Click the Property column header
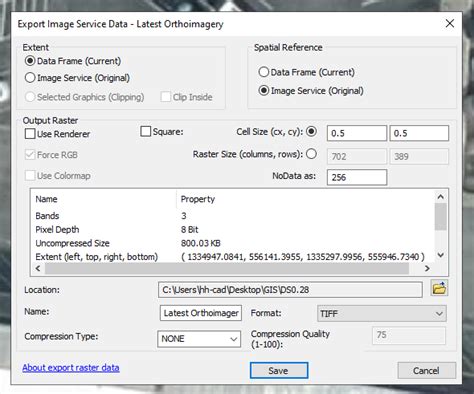Image resolution: width=474 pixels, height=394 pixels. (x=198, y=199)
